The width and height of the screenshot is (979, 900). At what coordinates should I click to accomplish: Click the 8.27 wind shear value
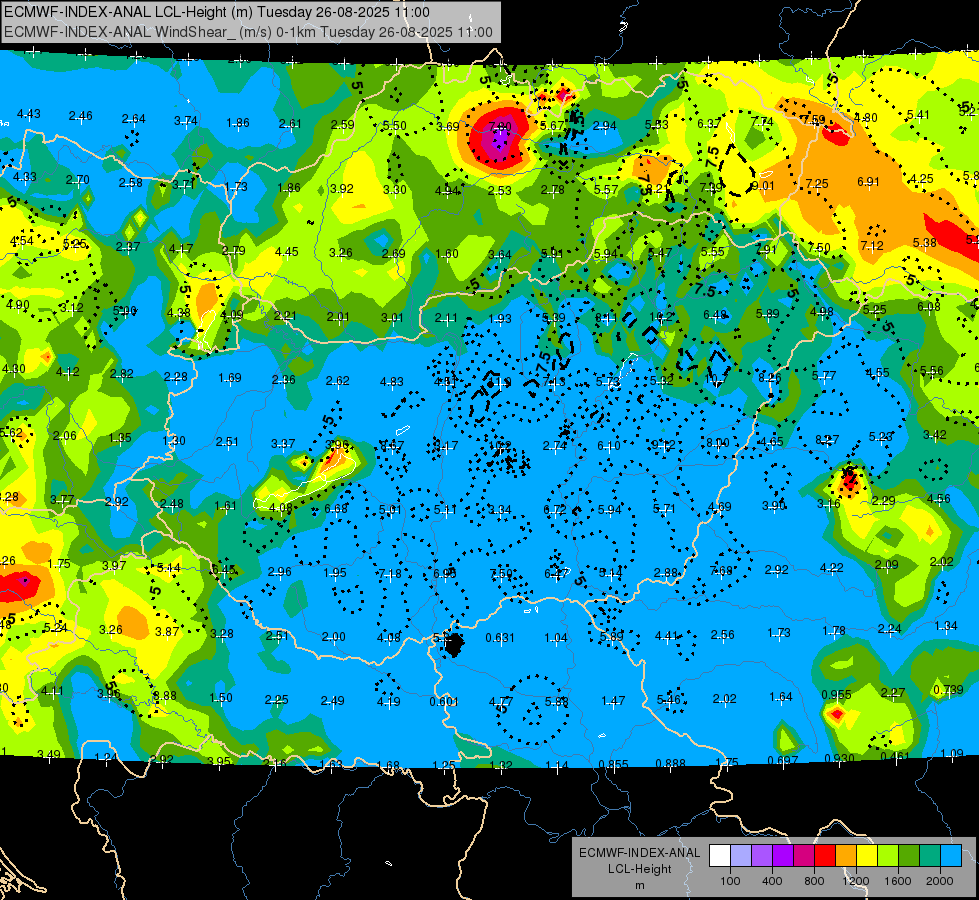tap(827, 440)
